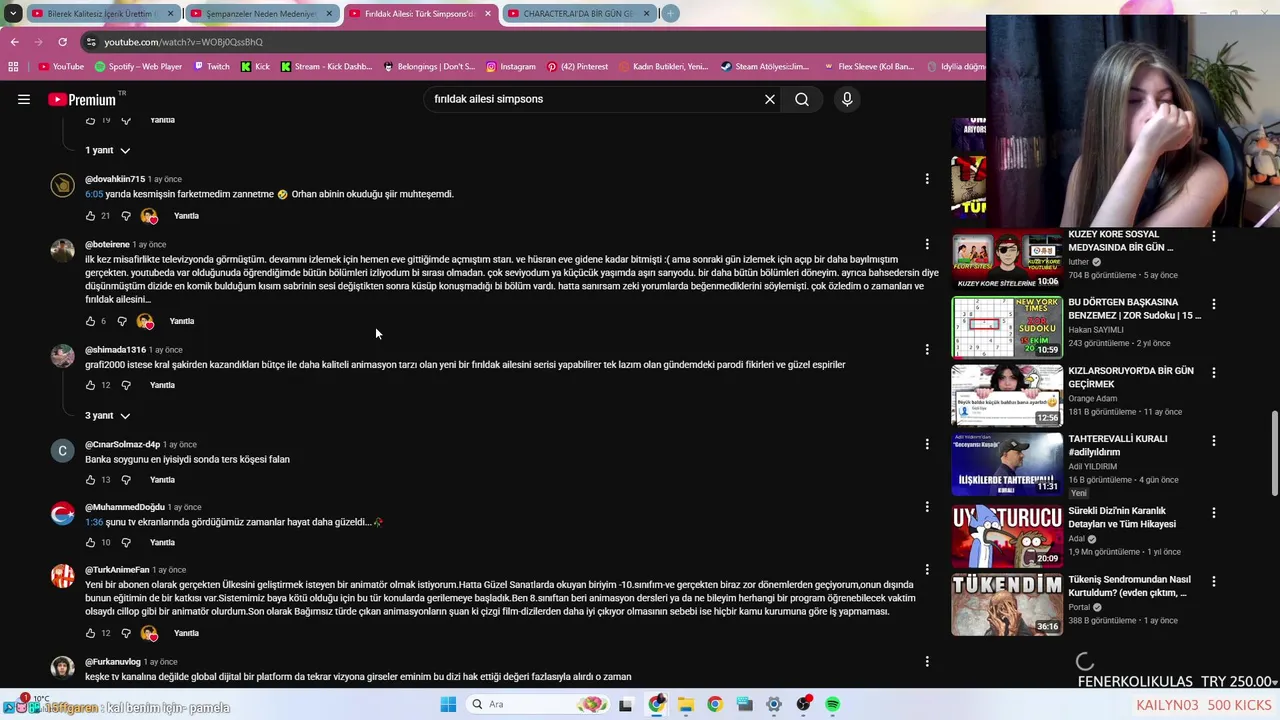Expand the '3 yanıt' replies
The image size is (1280, 720).
point(108,415)
